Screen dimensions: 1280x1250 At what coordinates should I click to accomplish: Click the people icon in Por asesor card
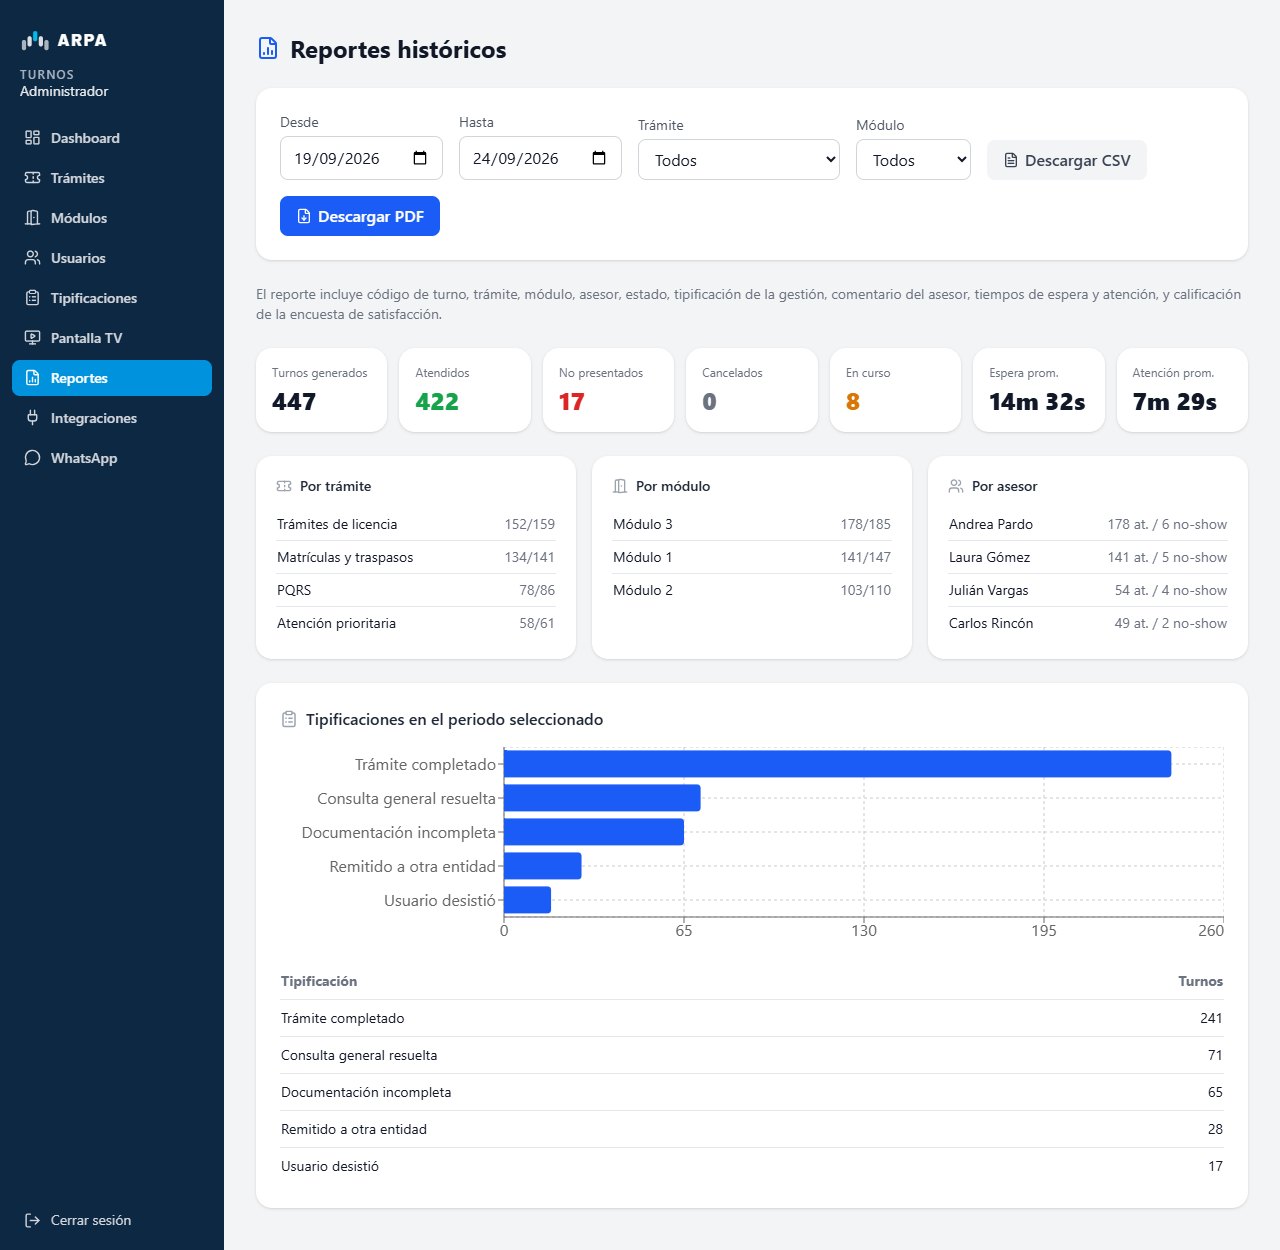(x=956, y=486)
